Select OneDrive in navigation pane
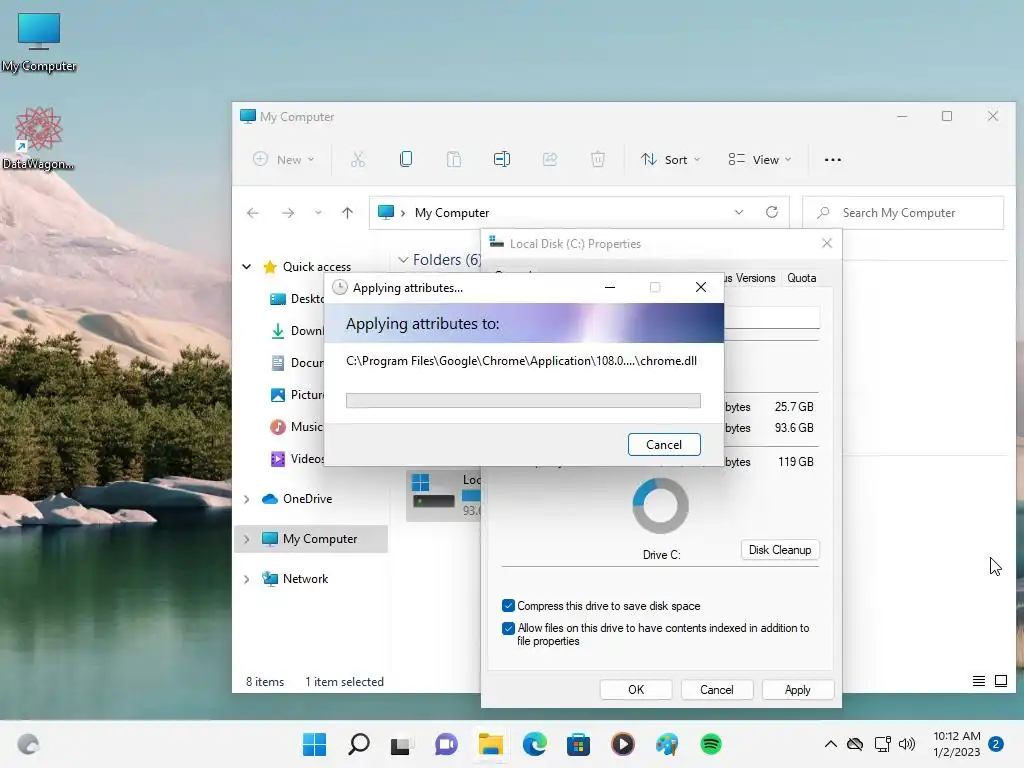 [307, 499]
